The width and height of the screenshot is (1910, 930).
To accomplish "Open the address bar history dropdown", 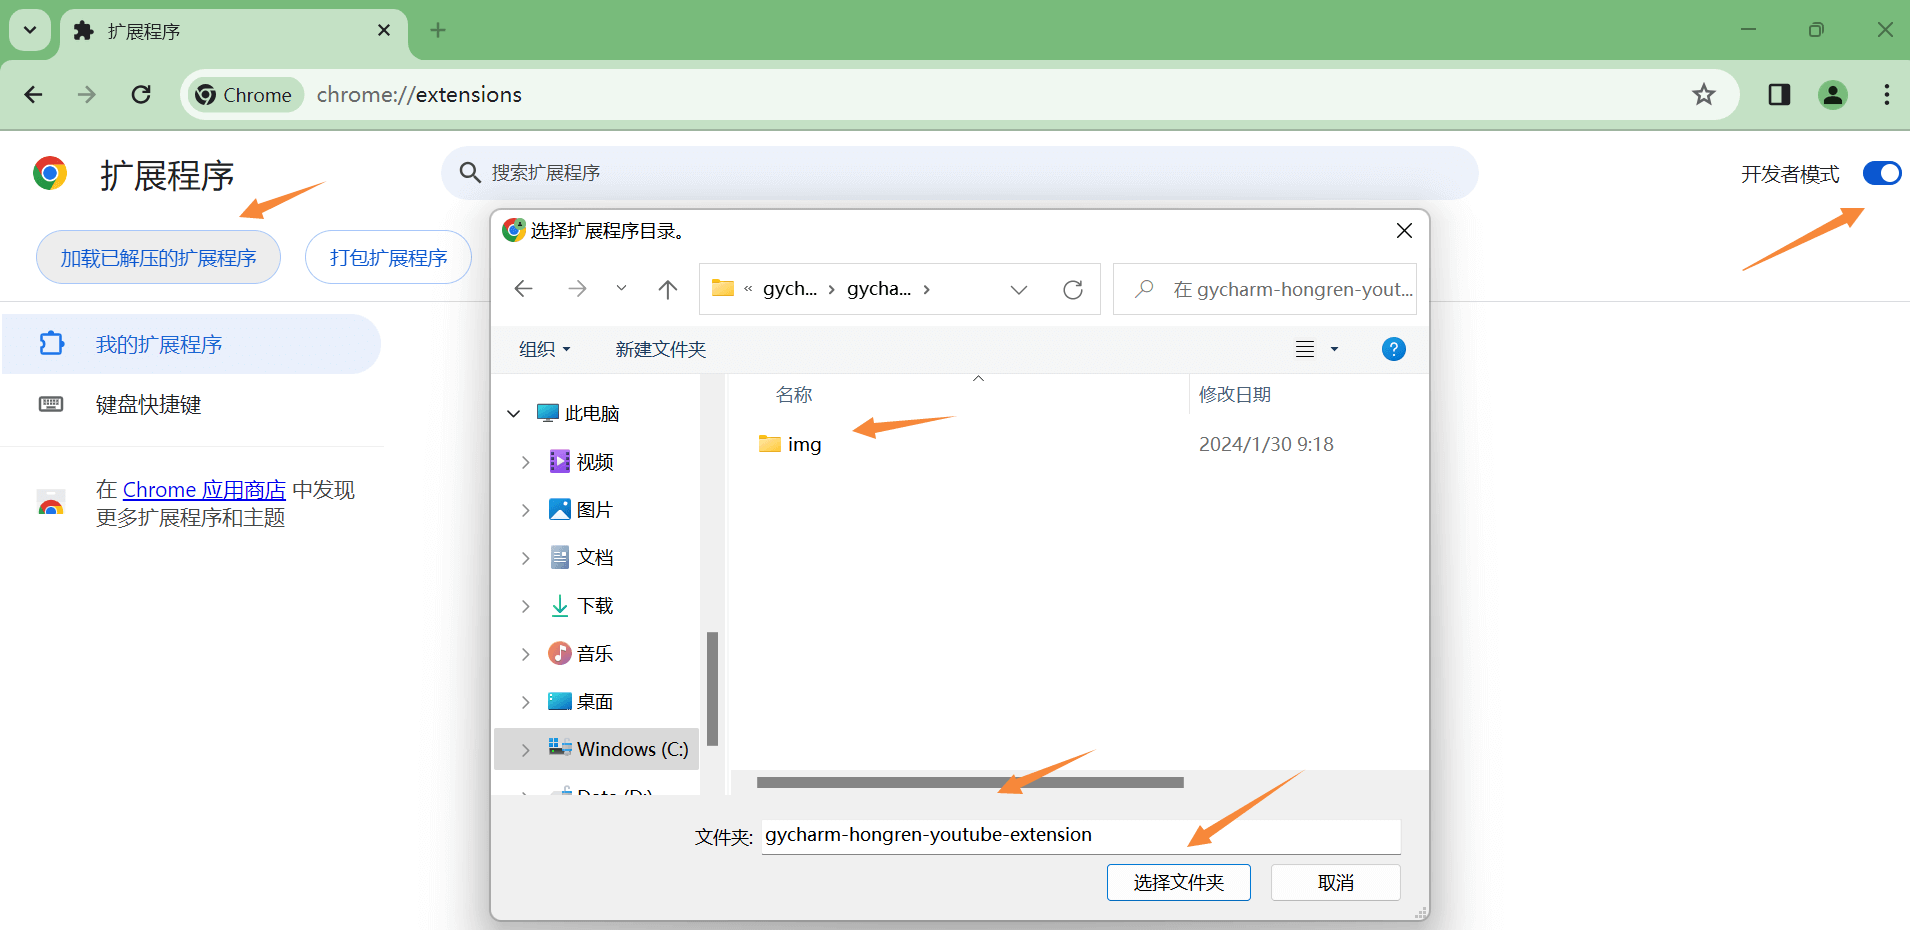I will pos(1019,289).
